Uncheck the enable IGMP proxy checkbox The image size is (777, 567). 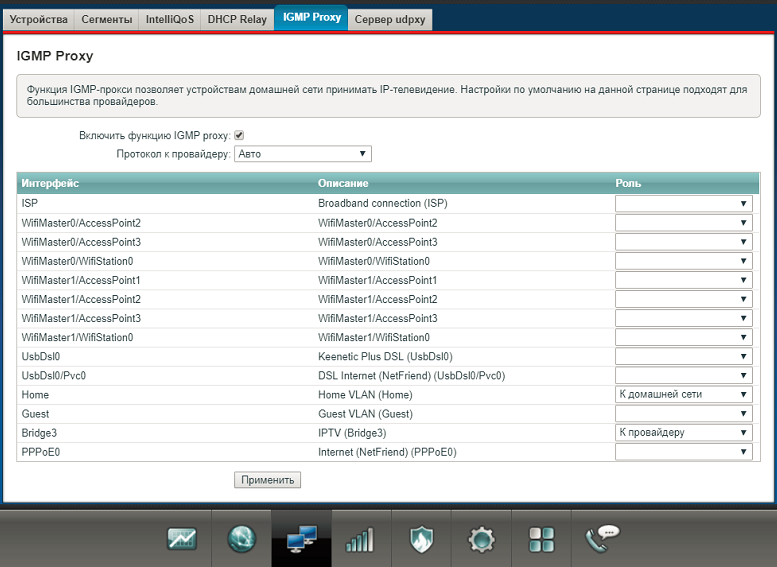[239, 135]
